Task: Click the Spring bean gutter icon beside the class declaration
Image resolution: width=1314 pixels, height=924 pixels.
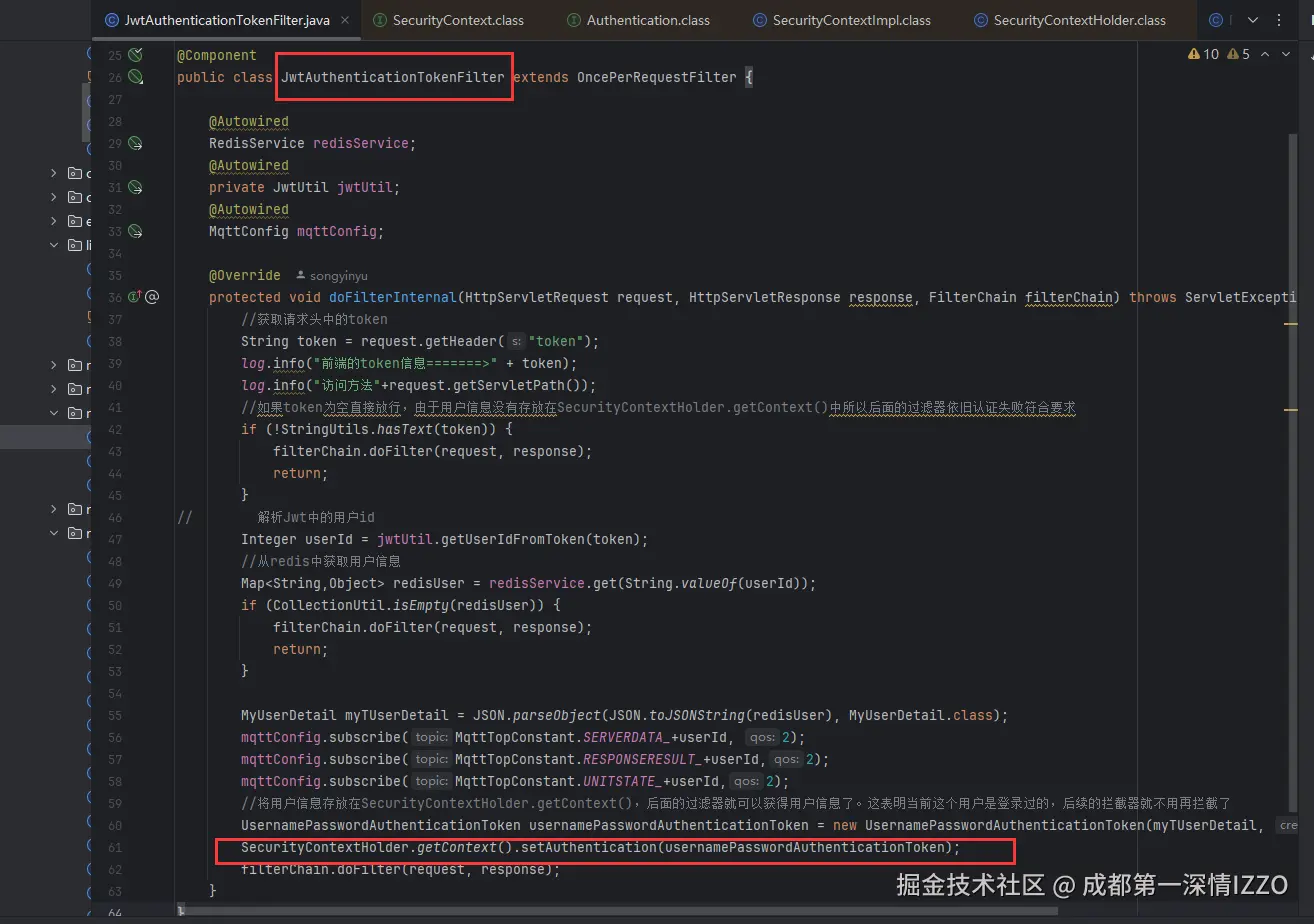Action: 135,77
